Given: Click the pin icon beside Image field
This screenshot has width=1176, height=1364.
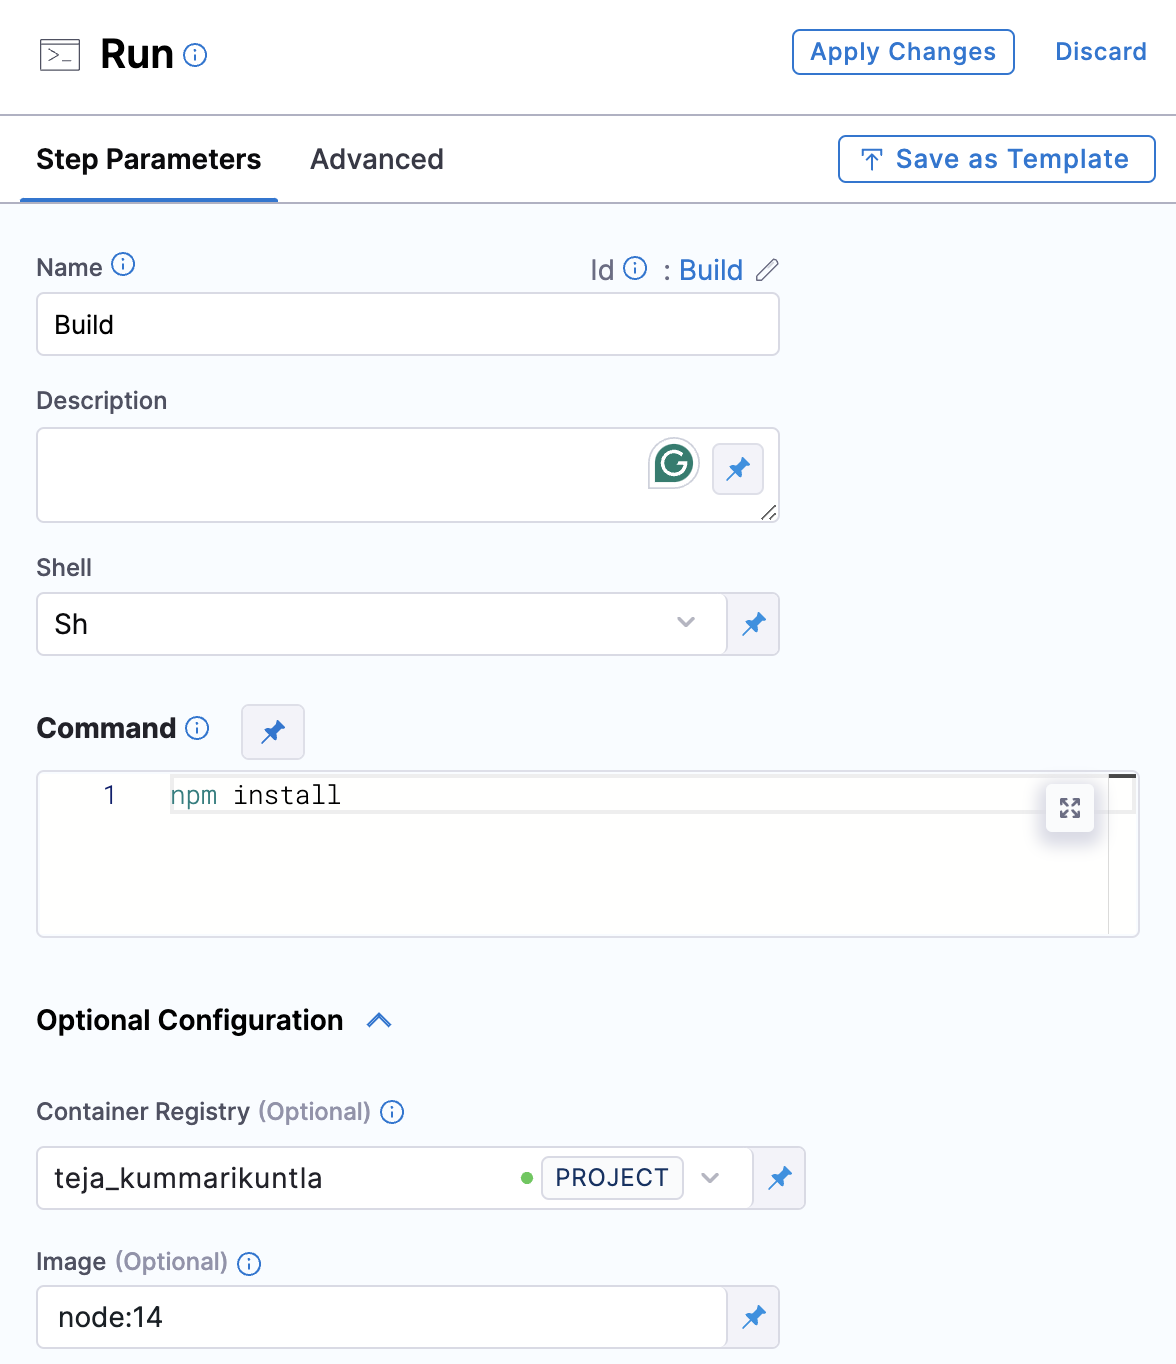Looking at the screenshot, I should pos(753,1317).
